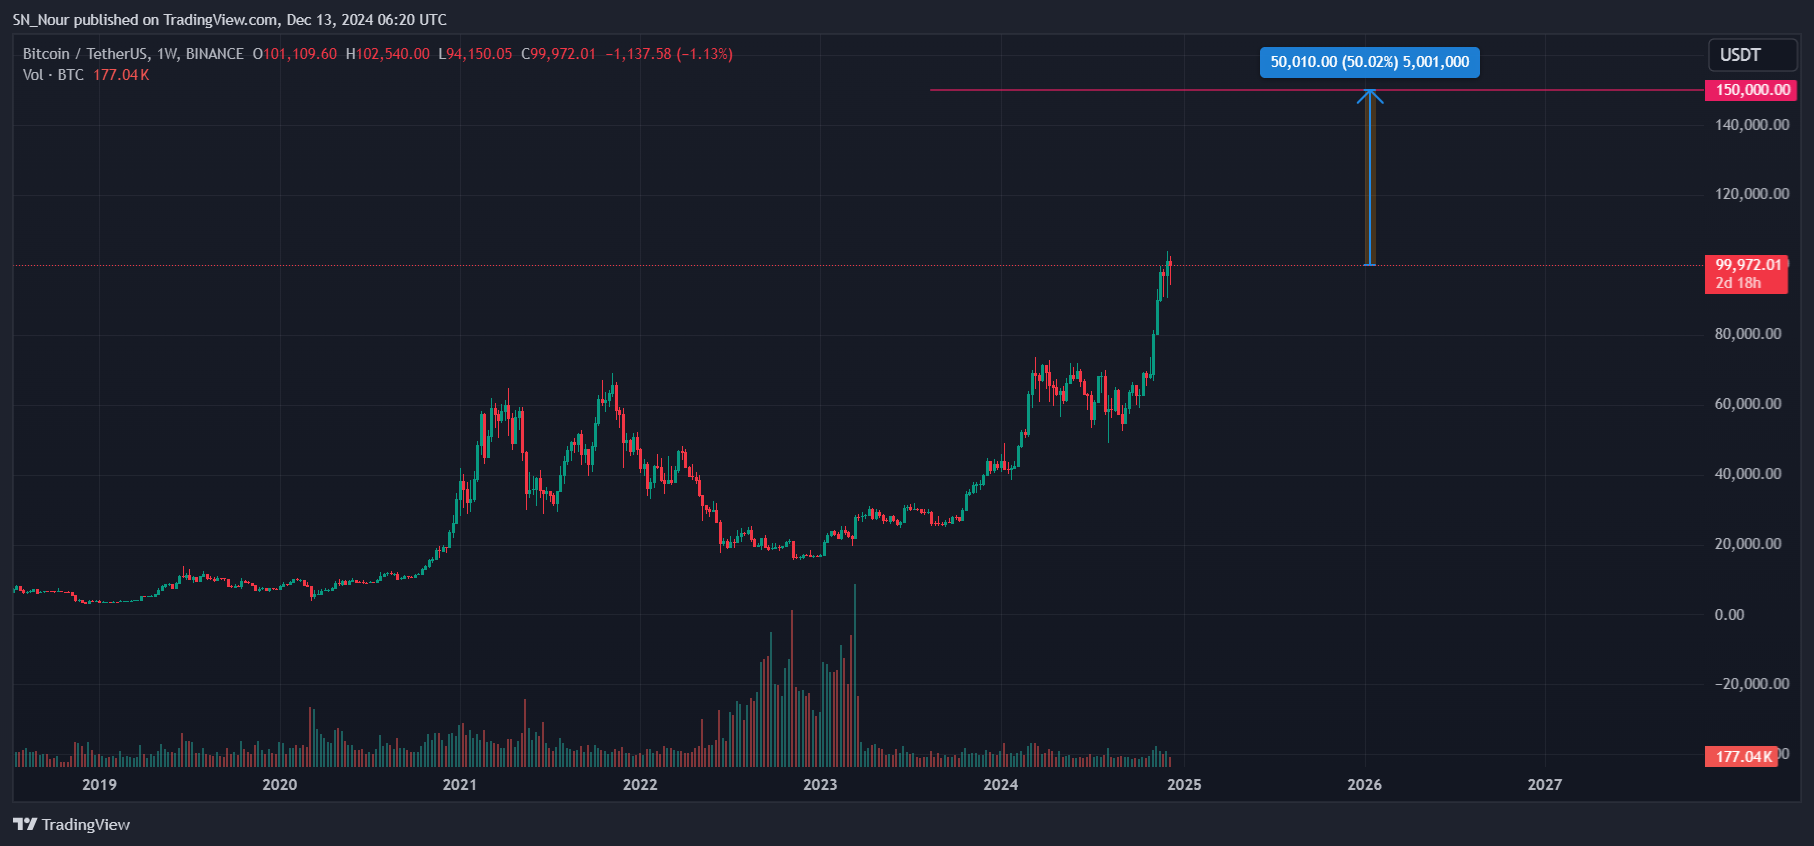Click the Vol · BTC indicator label
Screen dimensions: 1814x846
click(53, 75)
